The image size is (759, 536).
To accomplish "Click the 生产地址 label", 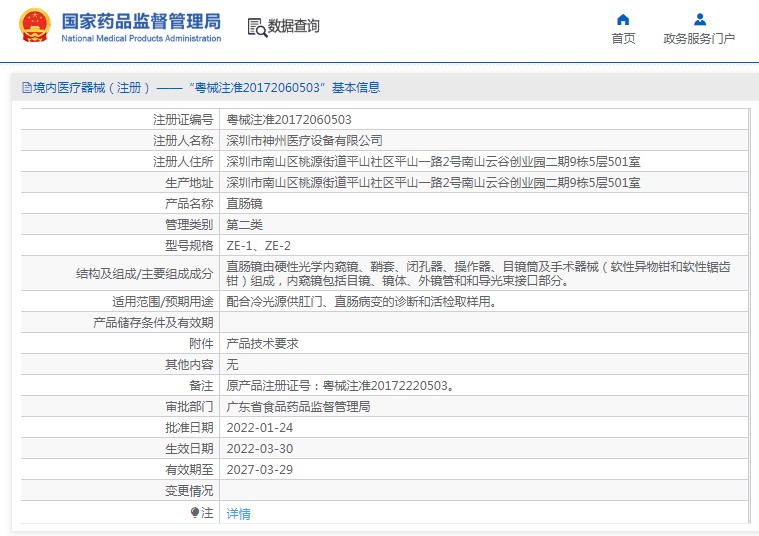I will 189,183.
